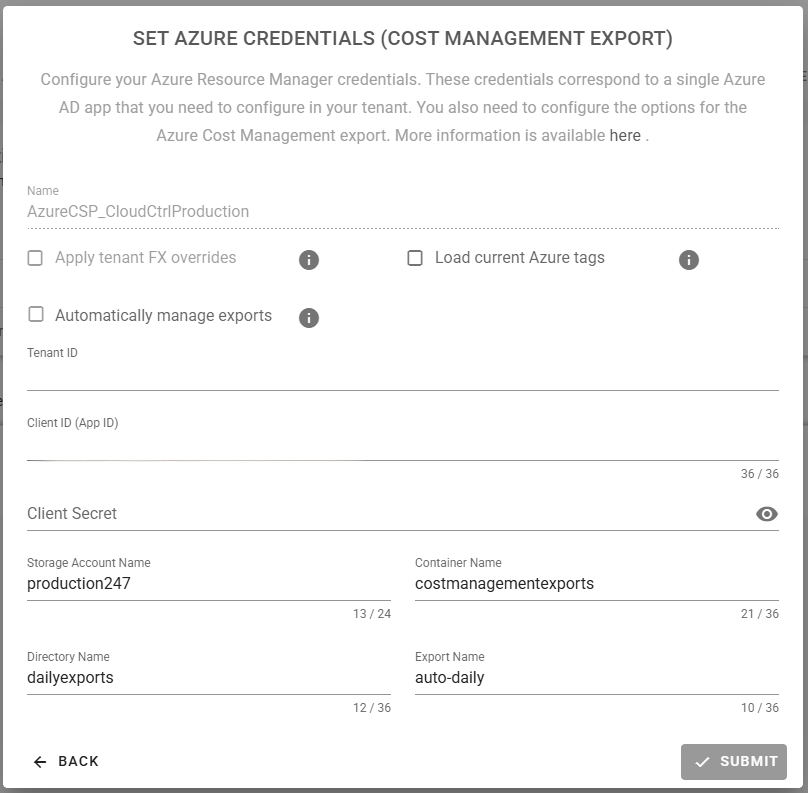Click info icon beside Apply tenant FX overrides
Viewport: 808px width, 793px height.
tap(309, 260)
